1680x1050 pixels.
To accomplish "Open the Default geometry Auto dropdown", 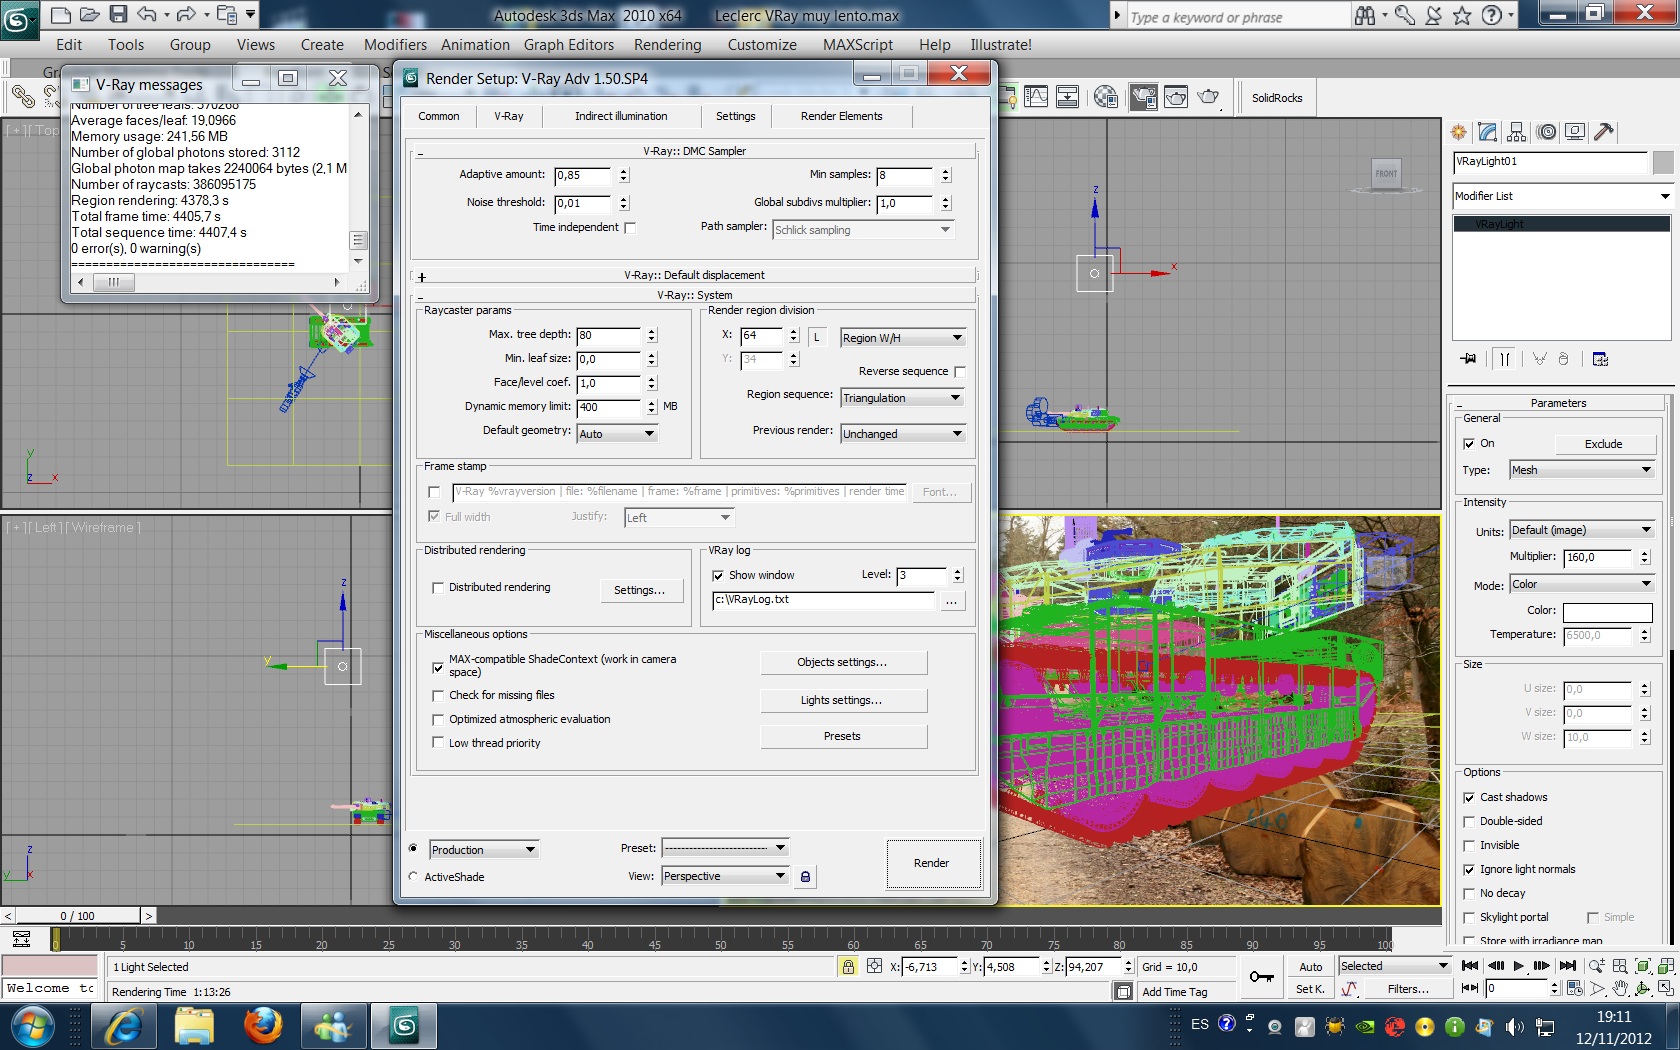I will [617, 434].
